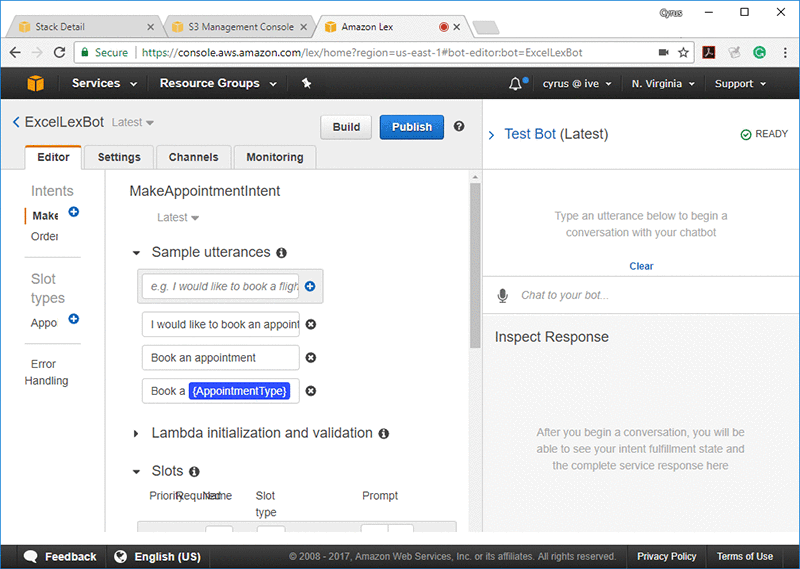The width and height of the screenshot is (800, 569).
Task: Open the Terms of Use link
Action: pos(744,556)
